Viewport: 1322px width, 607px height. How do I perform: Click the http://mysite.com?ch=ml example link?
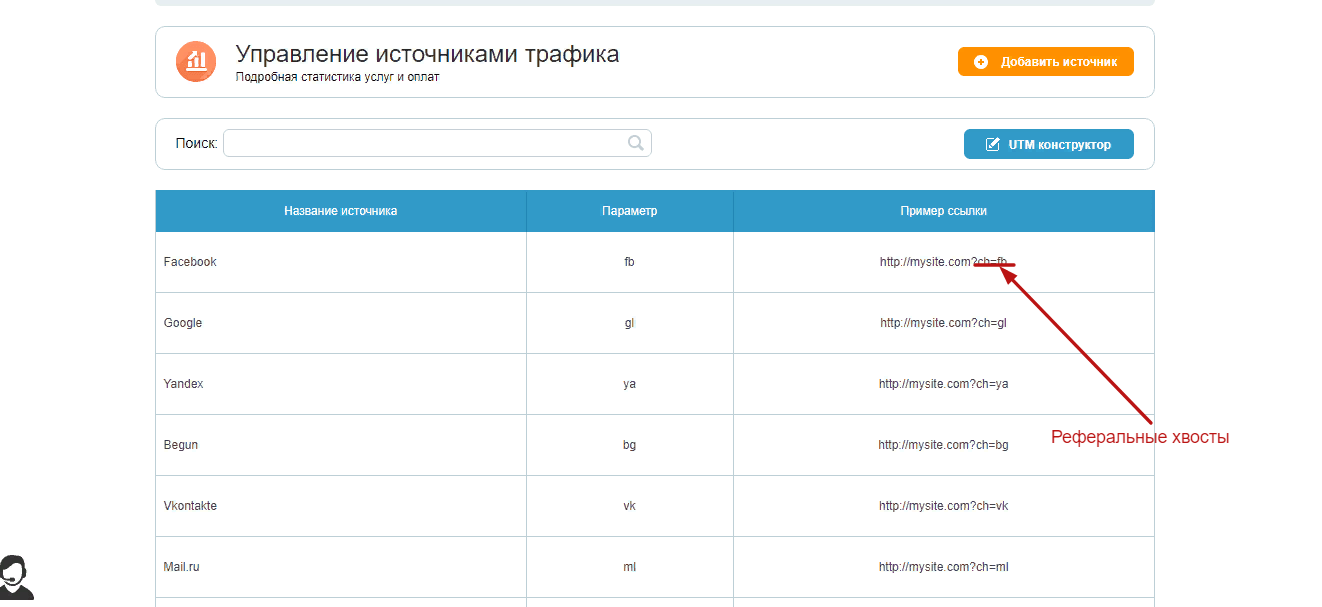944,567
